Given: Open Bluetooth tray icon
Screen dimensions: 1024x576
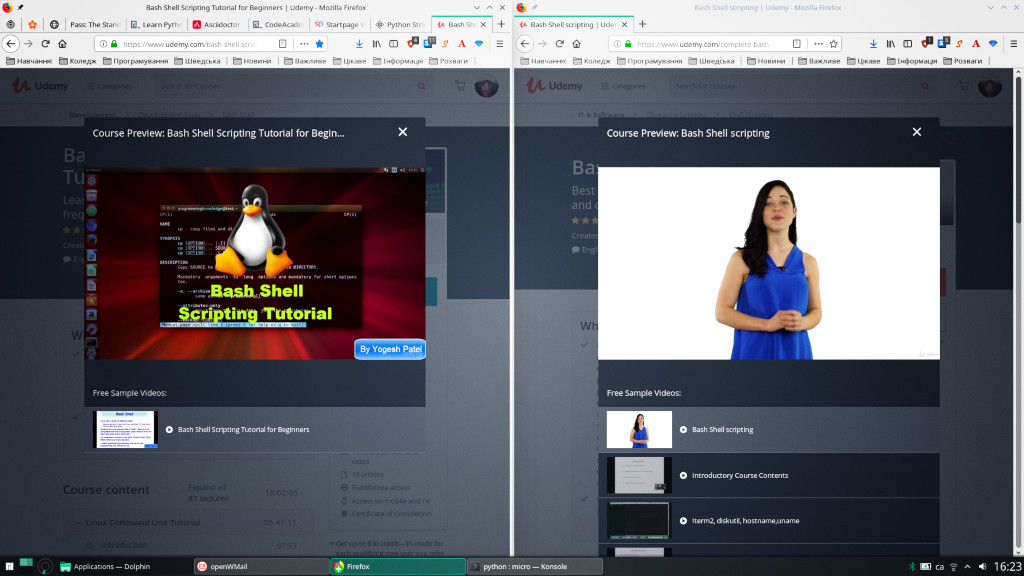Looking at the screenshot, I should [x=912, y=566].
